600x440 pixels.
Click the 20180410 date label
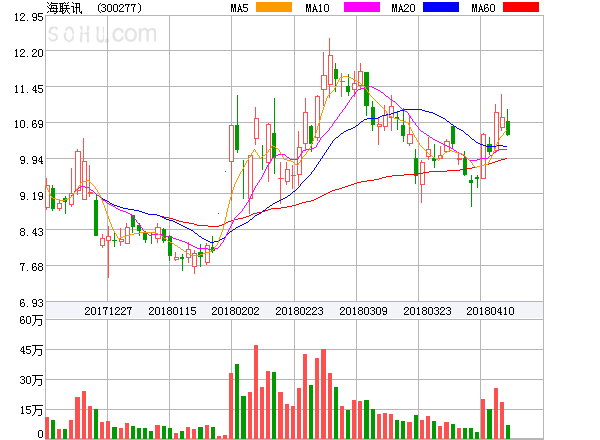[x=490, y=311]
